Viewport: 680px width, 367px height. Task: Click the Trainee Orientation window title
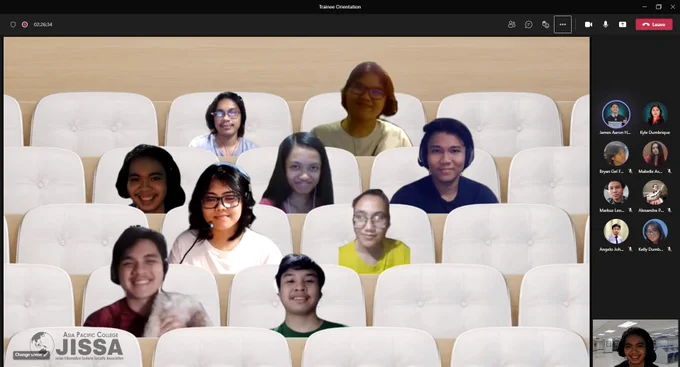[x=340, y=7]
